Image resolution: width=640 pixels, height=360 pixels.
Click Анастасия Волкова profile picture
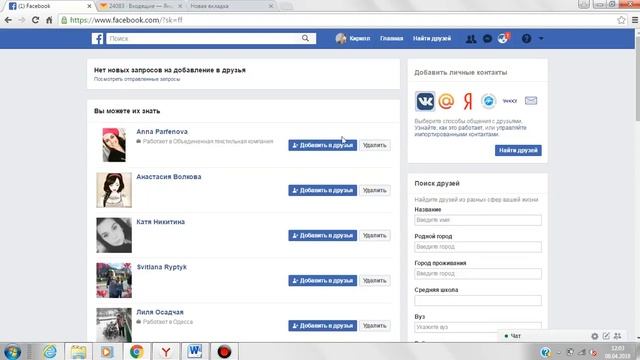114,190
